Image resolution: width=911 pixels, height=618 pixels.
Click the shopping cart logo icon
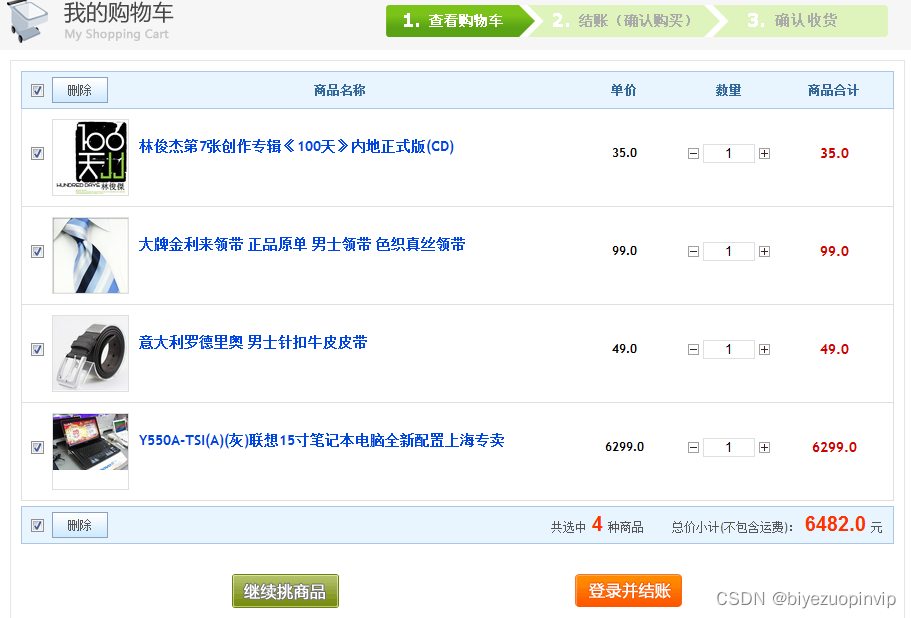click(x=27, y=20)
